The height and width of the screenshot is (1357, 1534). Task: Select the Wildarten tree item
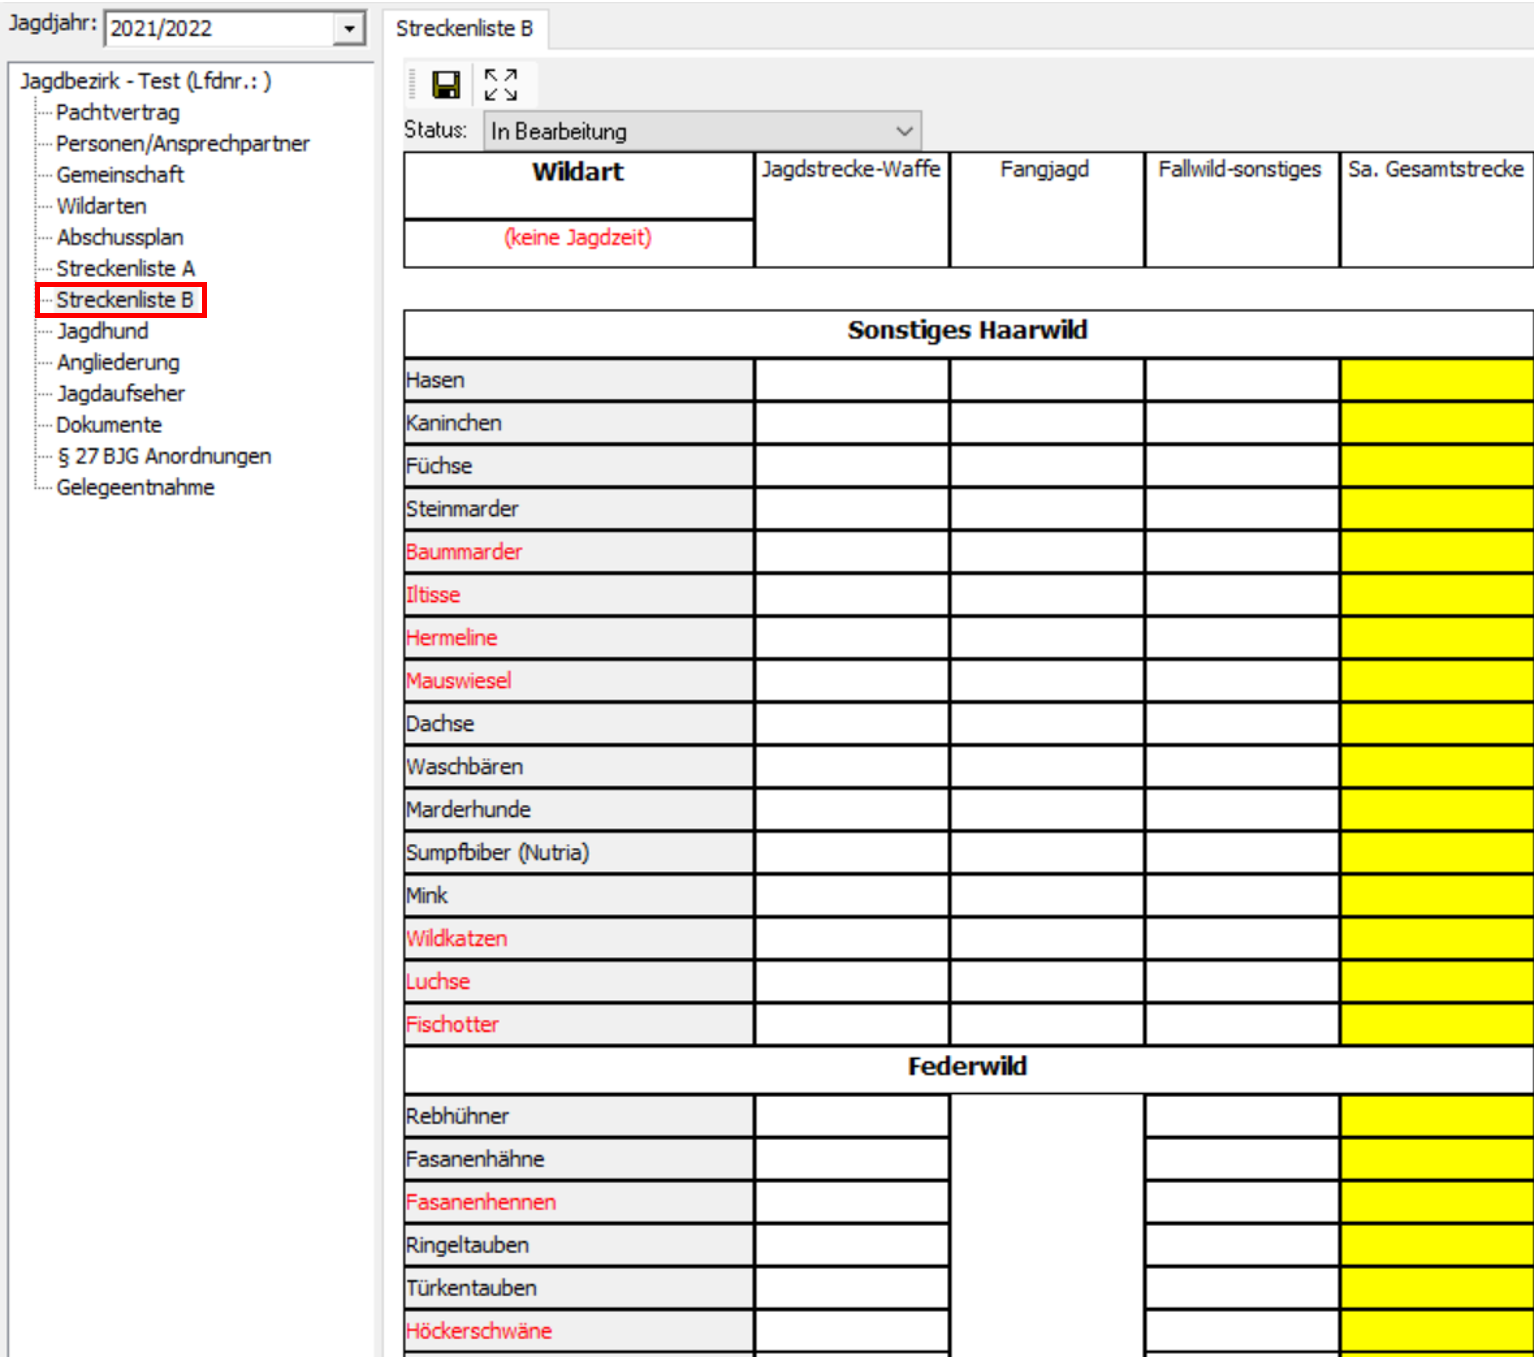(x=101, y=206)
